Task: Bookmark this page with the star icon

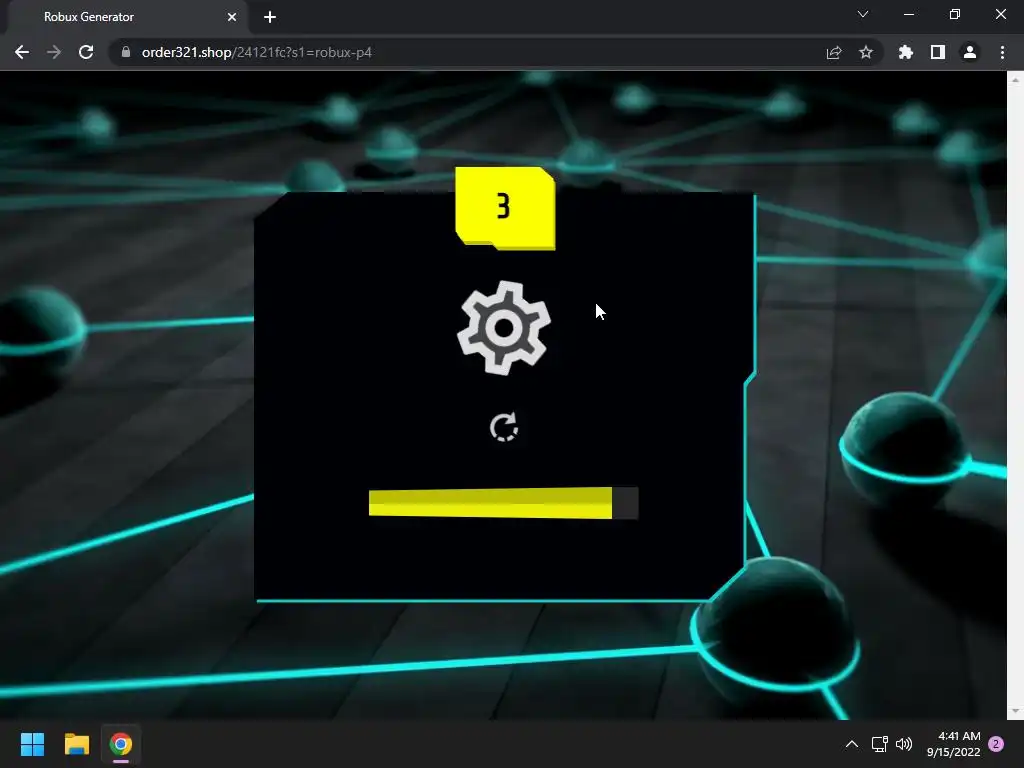Action: click(866, 52)
